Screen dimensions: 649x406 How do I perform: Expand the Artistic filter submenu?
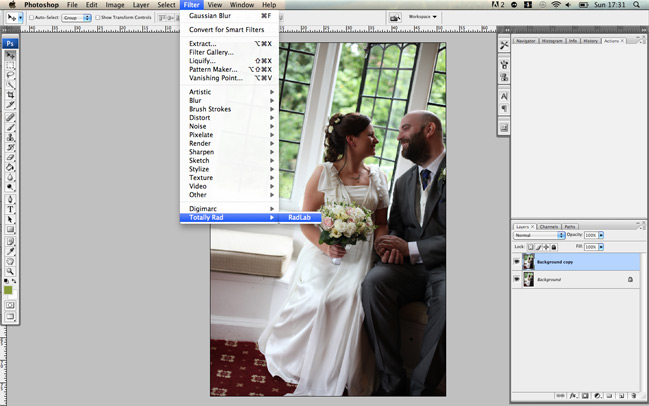click(229, 92)
